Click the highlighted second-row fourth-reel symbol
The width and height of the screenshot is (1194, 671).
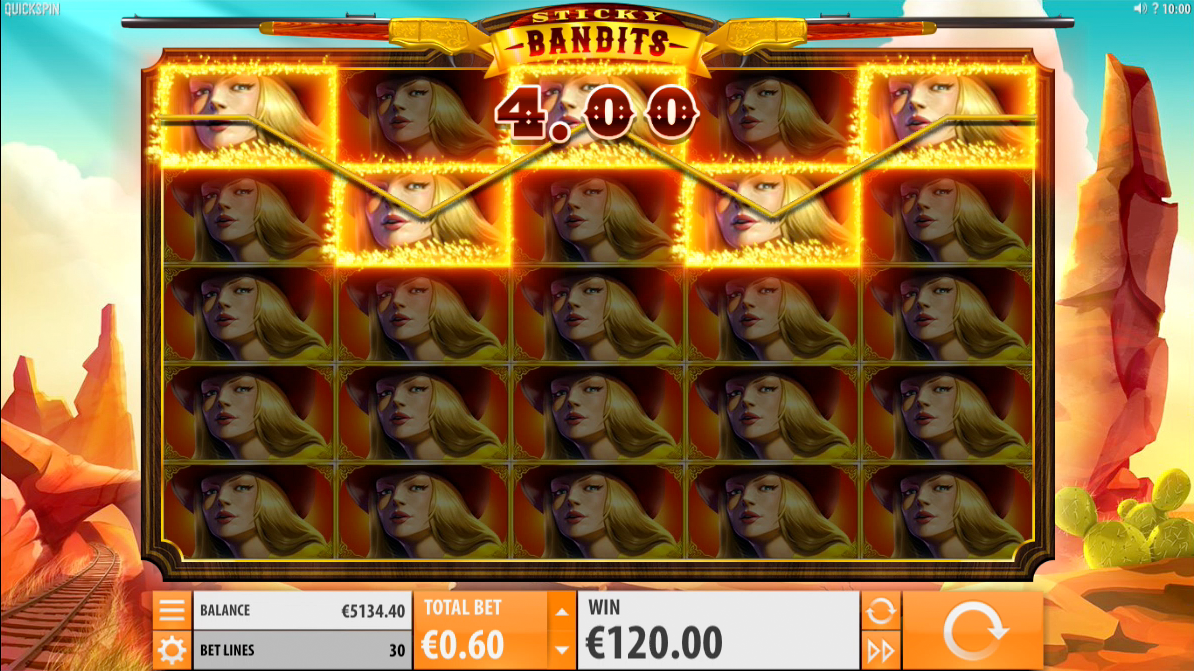click(x=773, y=216)
